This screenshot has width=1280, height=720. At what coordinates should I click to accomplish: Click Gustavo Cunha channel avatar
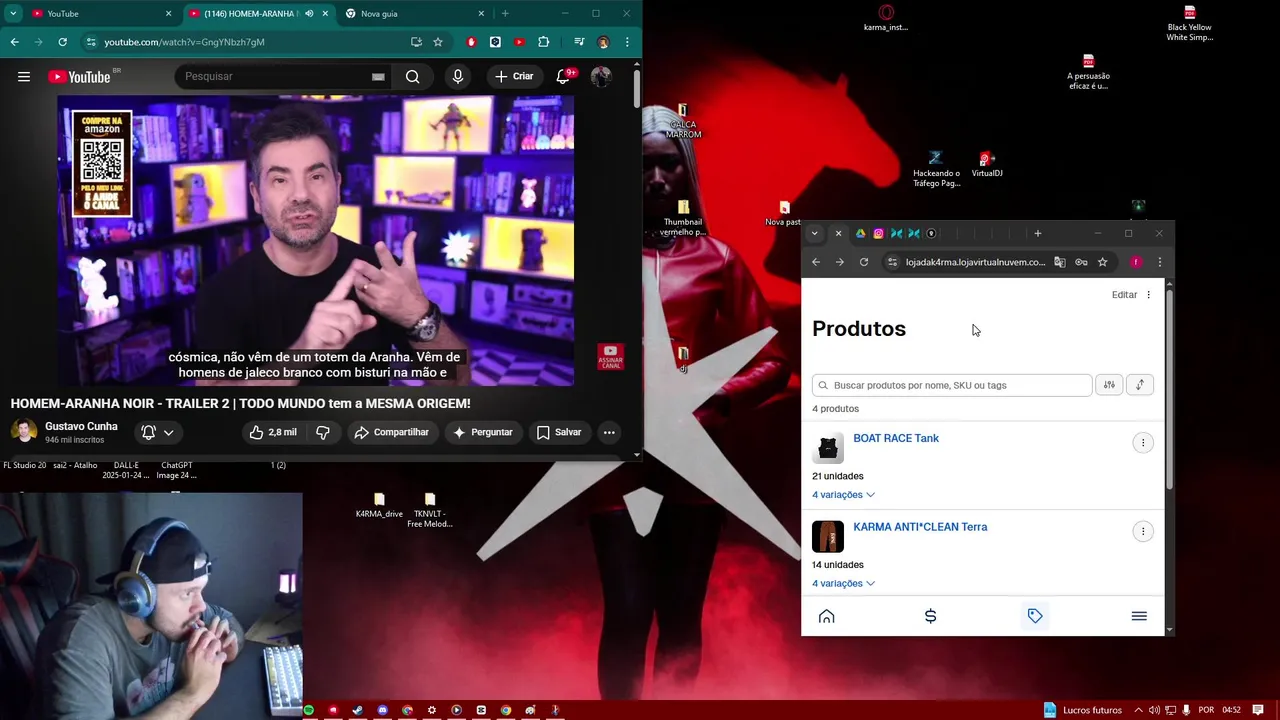click(24, 431)
